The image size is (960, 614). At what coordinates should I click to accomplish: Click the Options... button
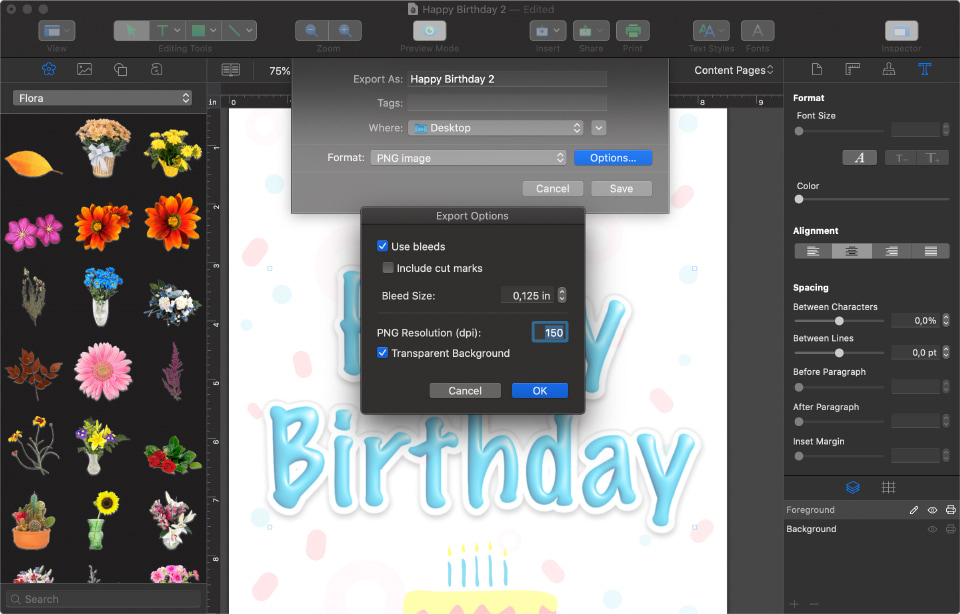coord(613,157)
